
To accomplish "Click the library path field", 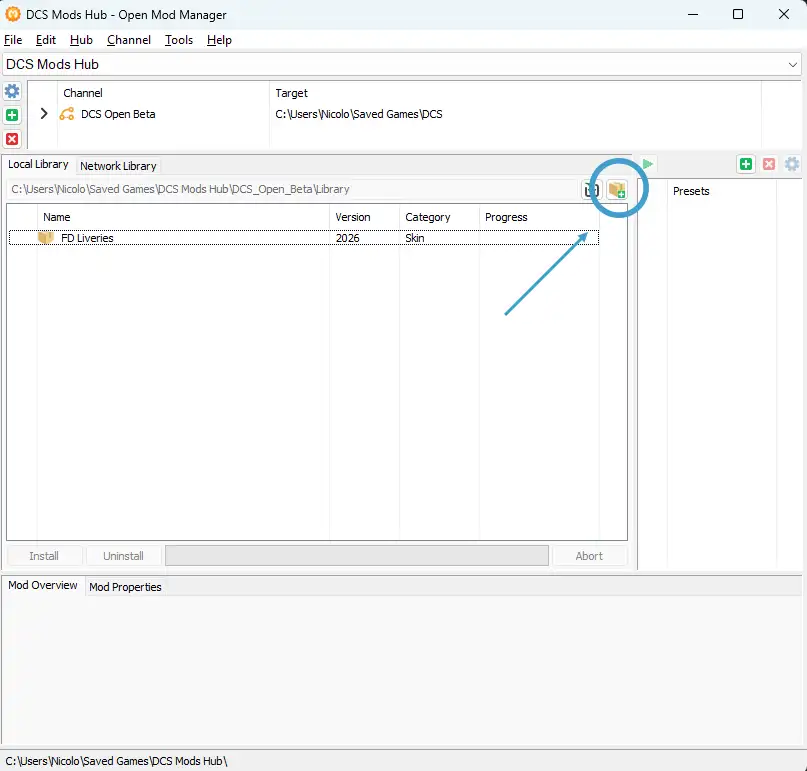I will pos(292,189).
